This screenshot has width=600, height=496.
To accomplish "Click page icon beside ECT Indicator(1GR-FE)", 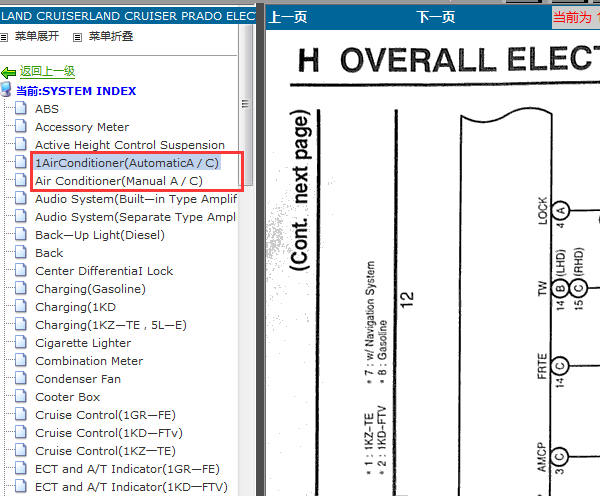I will pyautogui.click(x=21, y=468).
